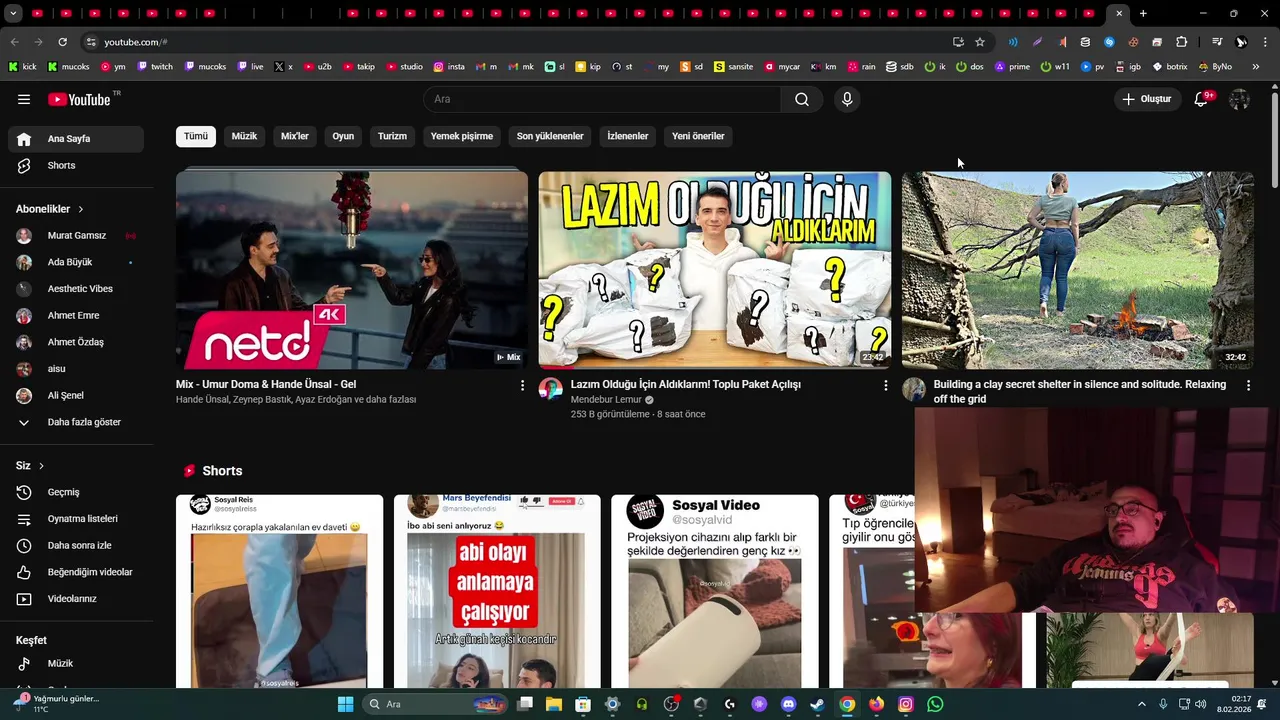Open Daha sonra izle list
Image resolution: width=1280 pixels, height=720 pixels.
(x=76, y=545)
